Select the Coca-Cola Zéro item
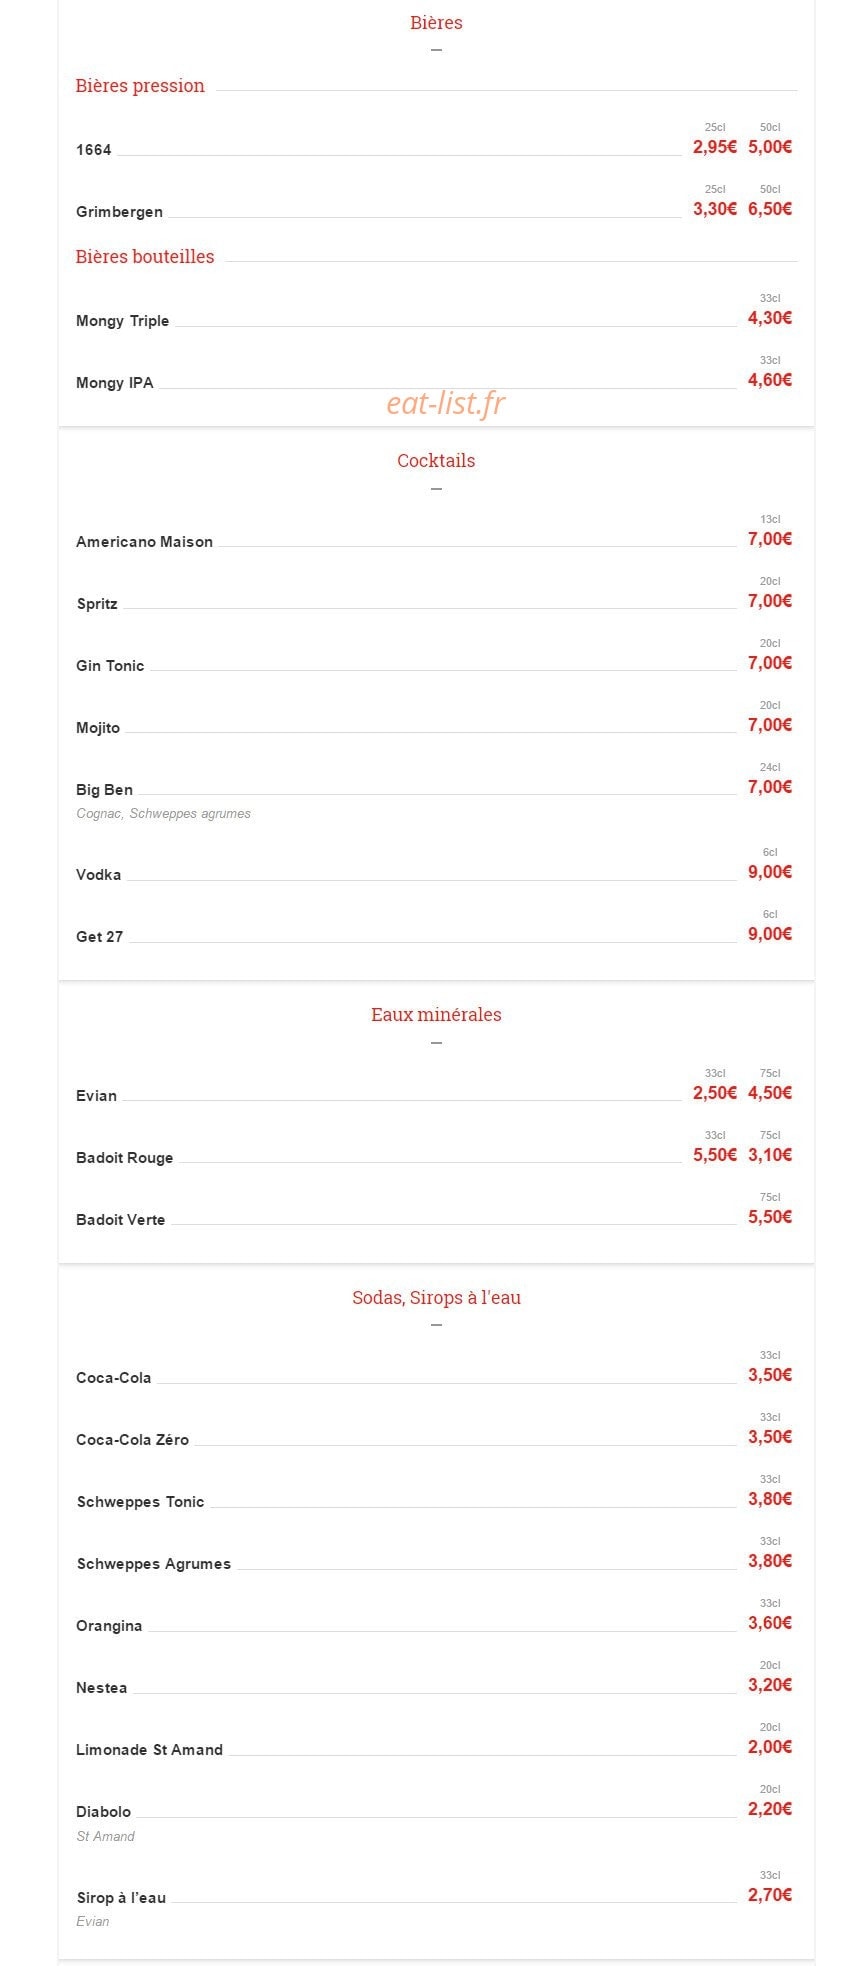Screen dimensions: 865x1966 pos(132,1440)
